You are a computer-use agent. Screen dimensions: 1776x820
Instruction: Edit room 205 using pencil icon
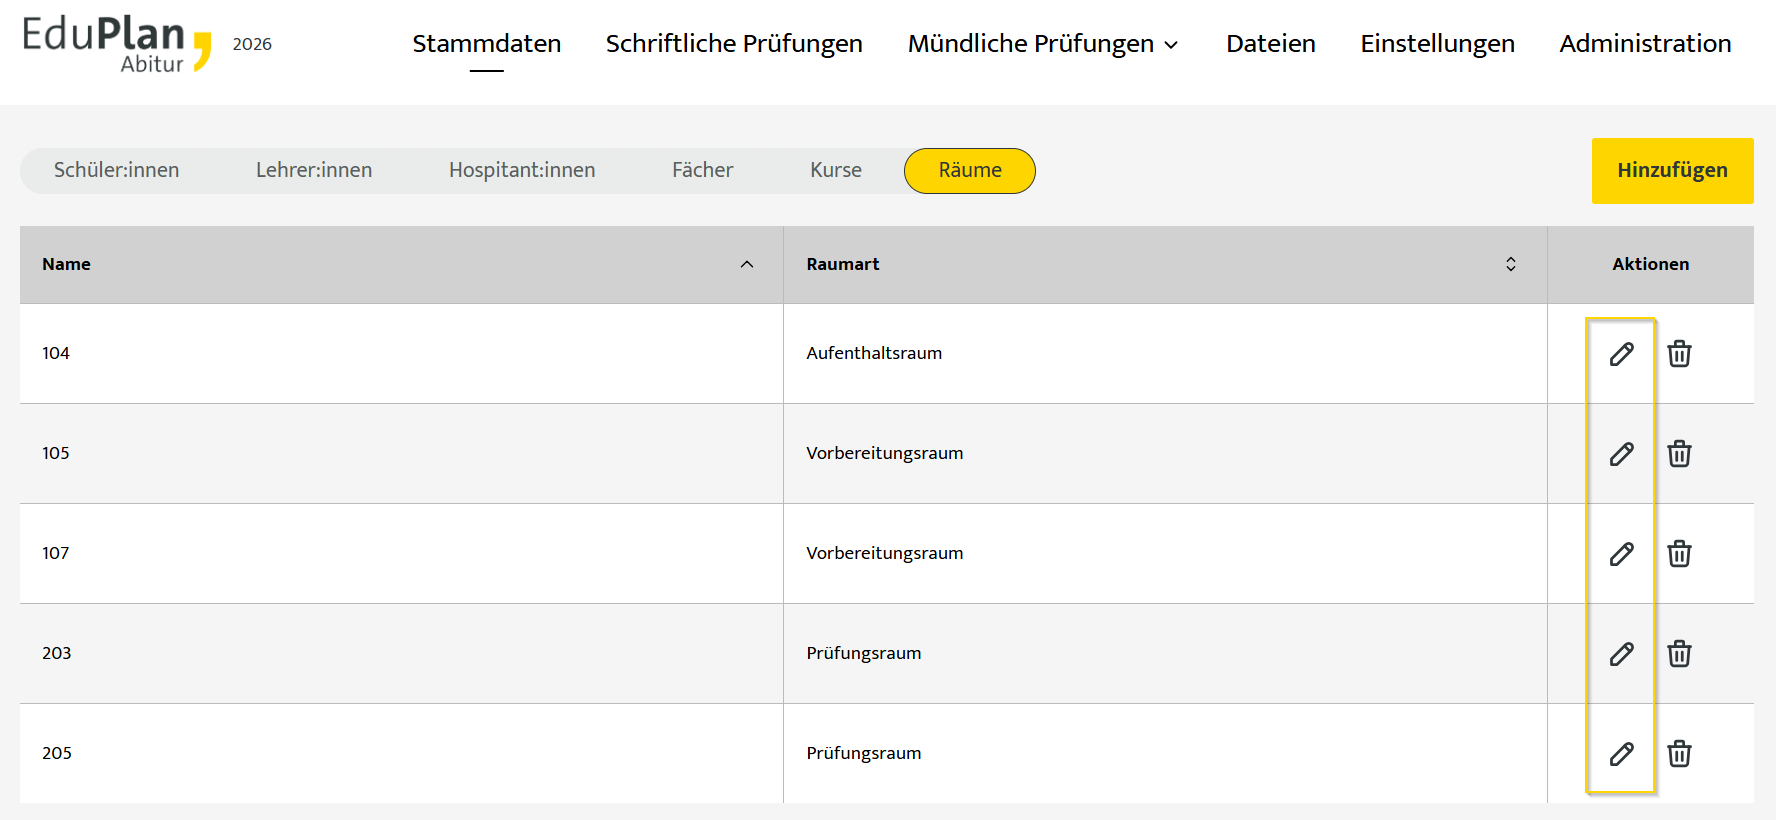[1621, 754]
